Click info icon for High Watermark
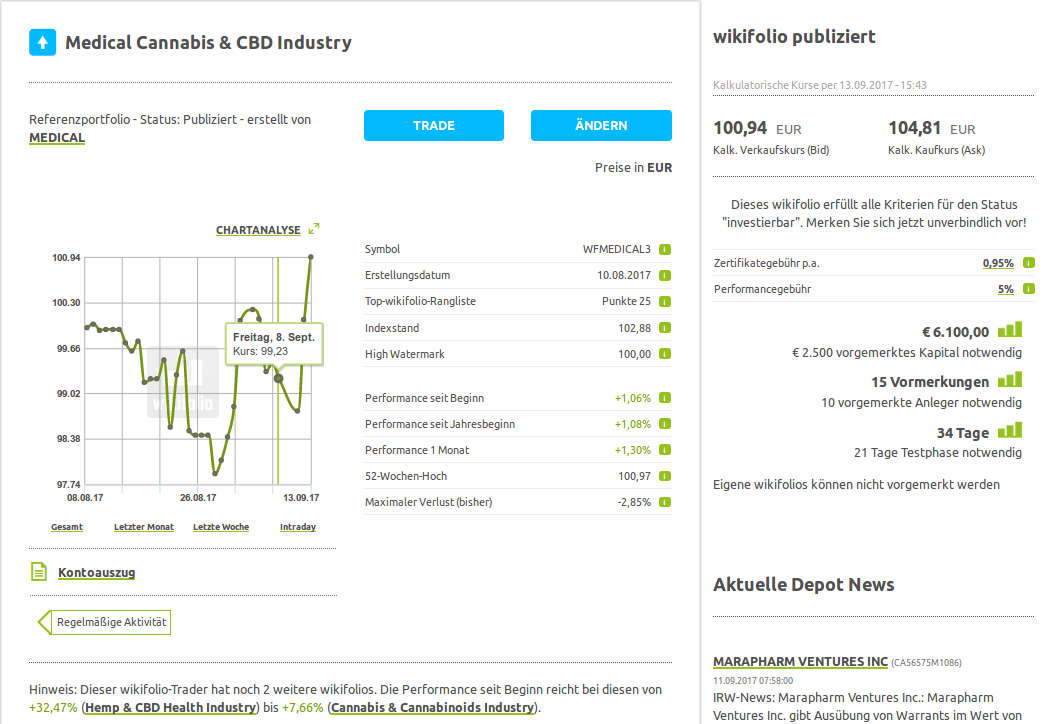Screen dimensions: 1064x724 click(x=665, y=354)
